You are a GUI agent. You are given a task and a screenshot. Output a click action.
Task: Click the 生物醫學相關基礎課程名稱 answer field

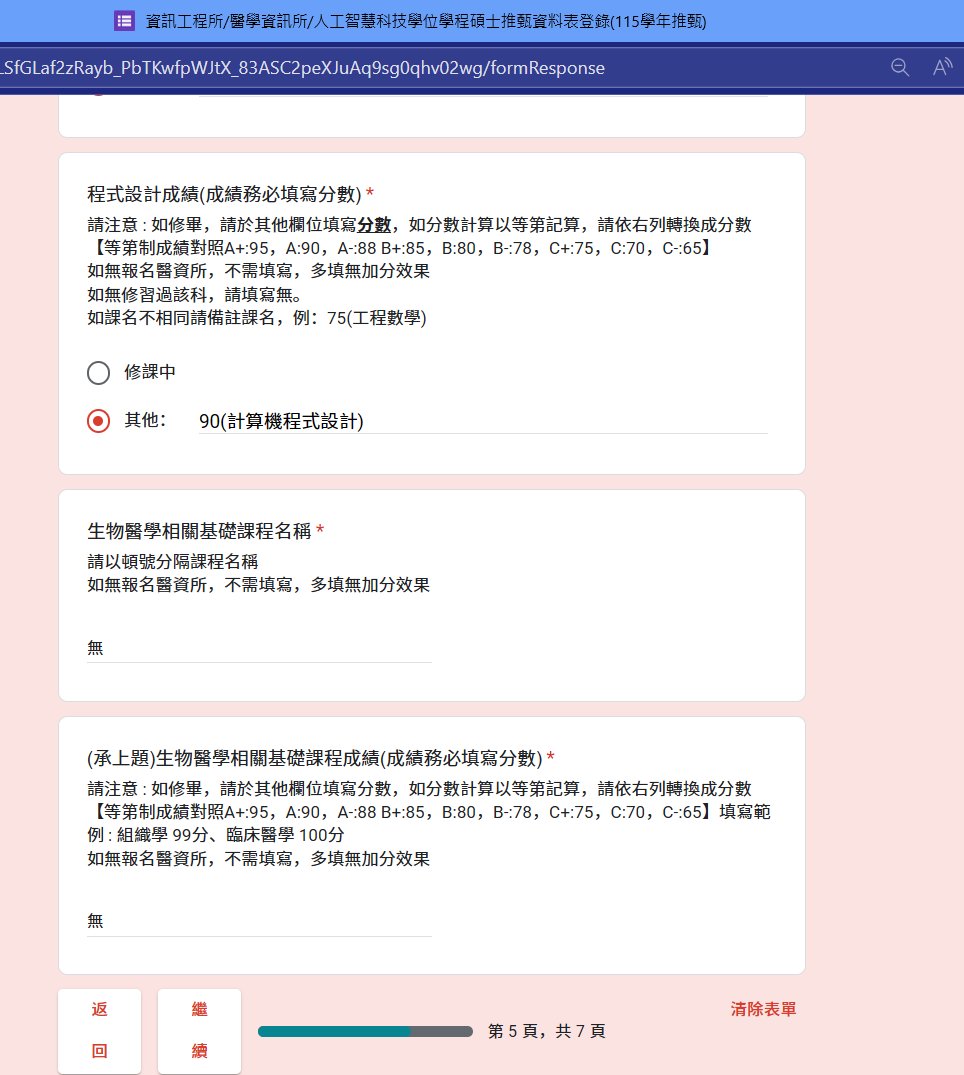[x=259, y=648]
